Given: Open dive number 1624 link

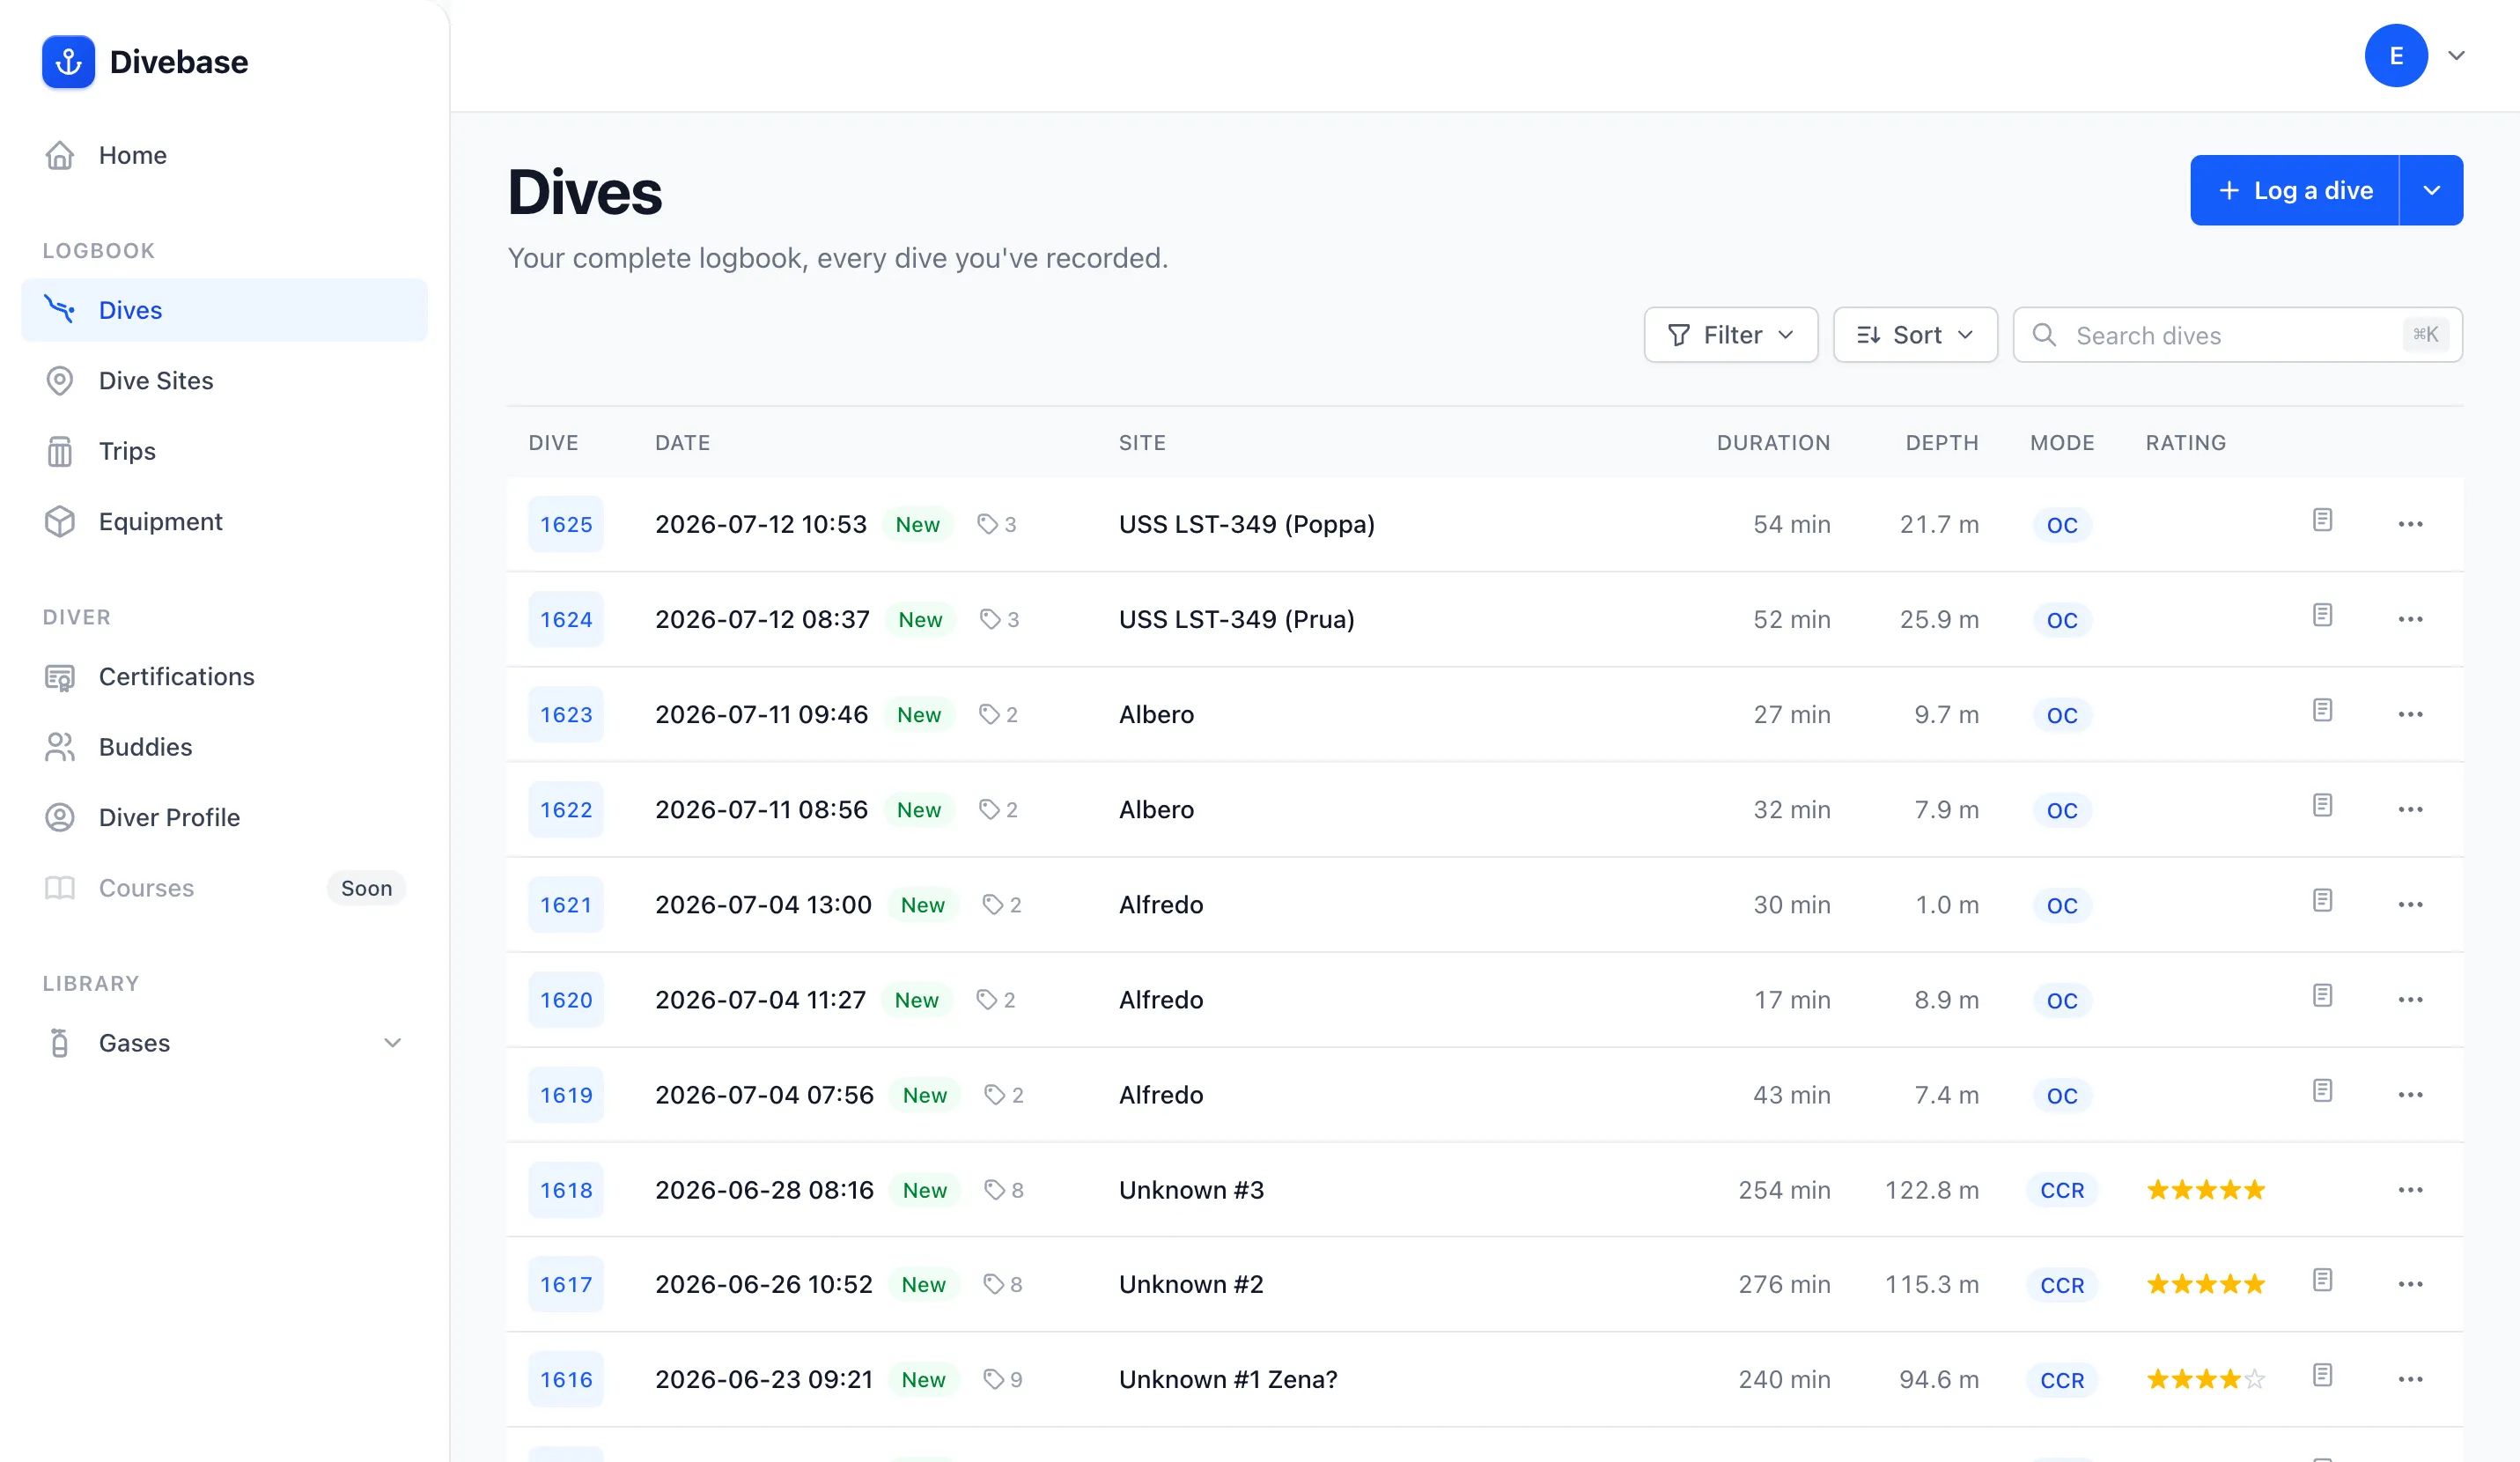Looking at the screenshot, I should pos(566,619).
